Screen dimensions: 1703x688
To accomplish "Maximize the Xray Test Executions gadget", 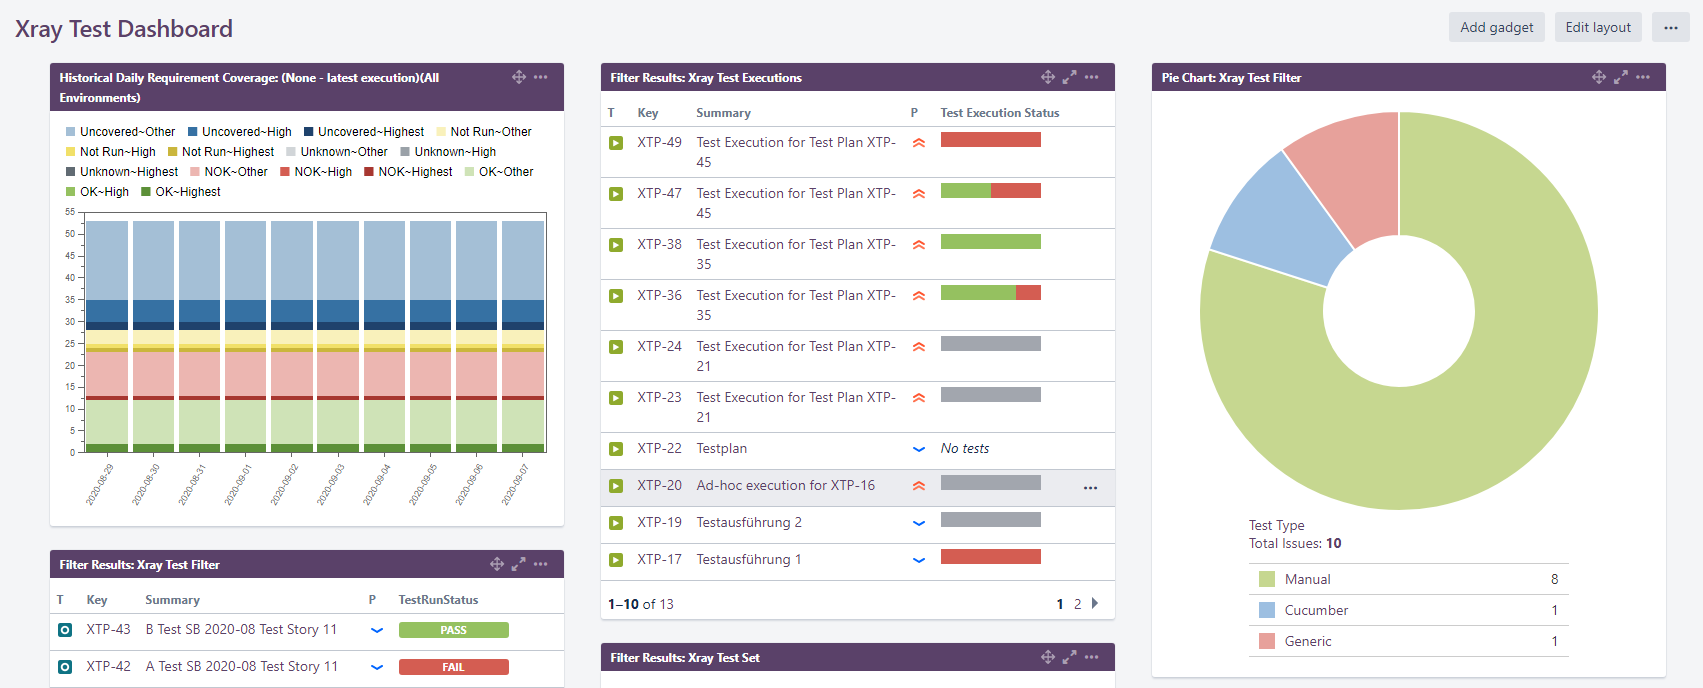I will (x=1070, y=77).
